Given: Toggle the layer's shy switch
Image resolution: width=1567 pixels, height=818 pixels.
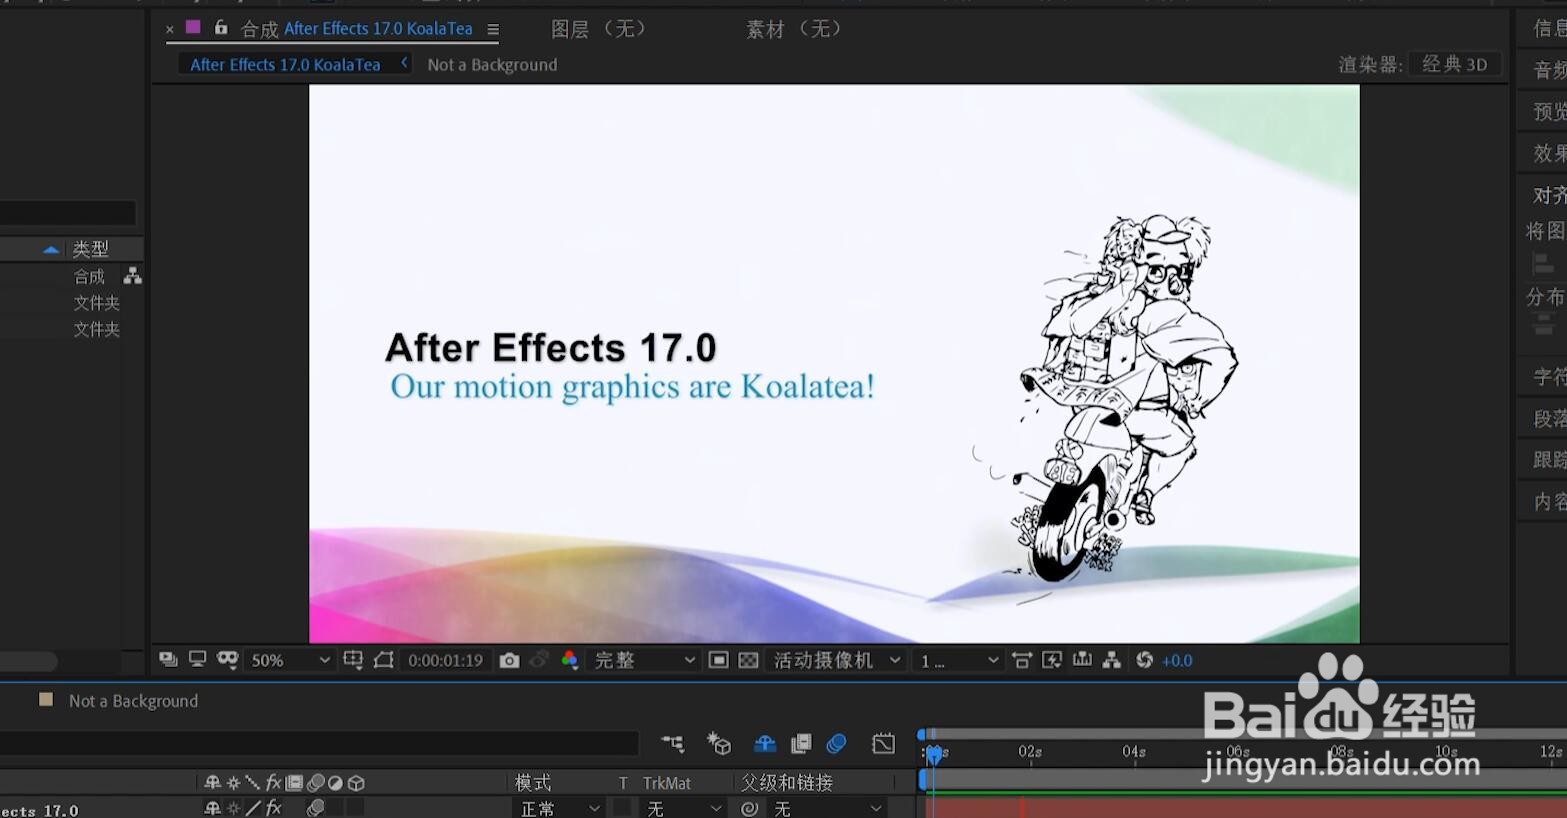Looking at the screenshot, I should [x=212, y=808].
